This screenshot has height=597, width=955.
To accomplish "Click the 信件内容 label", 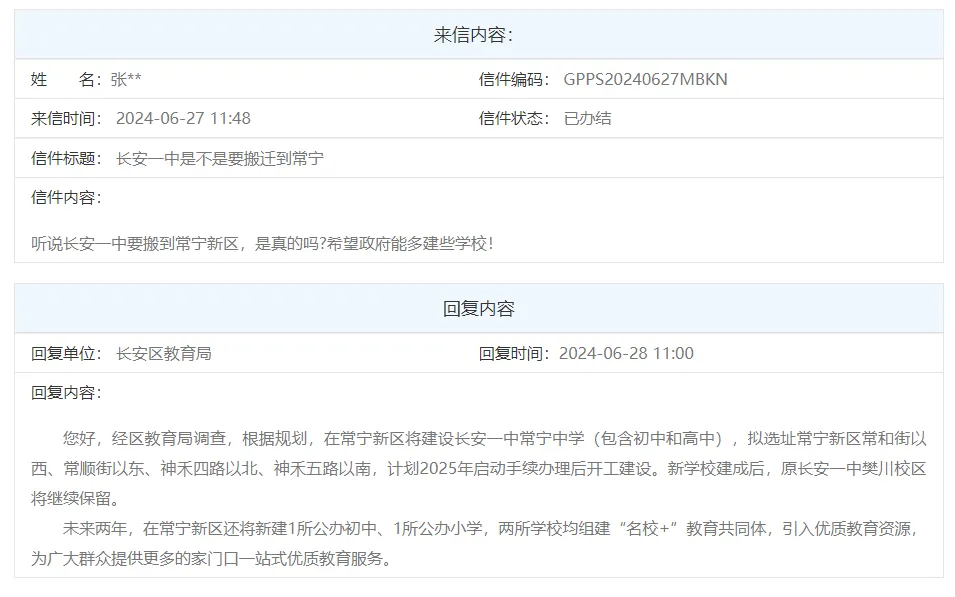I will [66, 197].
